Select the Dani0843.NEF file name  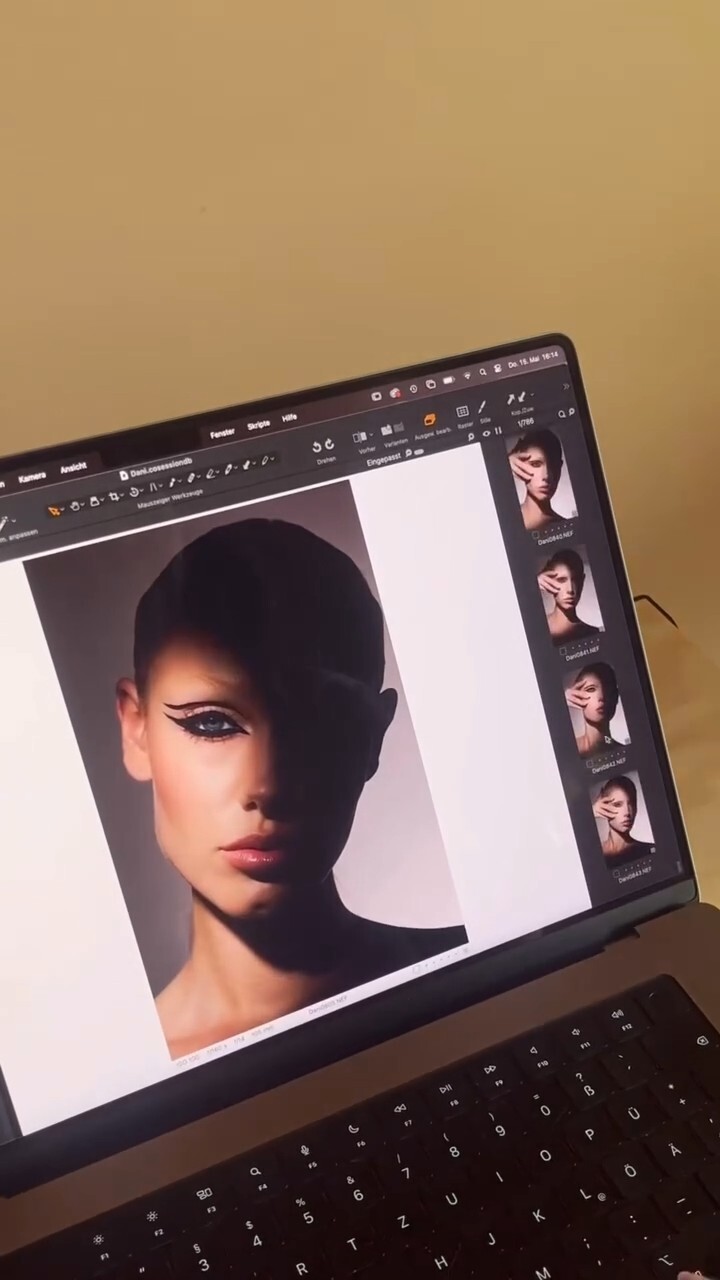tap(635, 876)
